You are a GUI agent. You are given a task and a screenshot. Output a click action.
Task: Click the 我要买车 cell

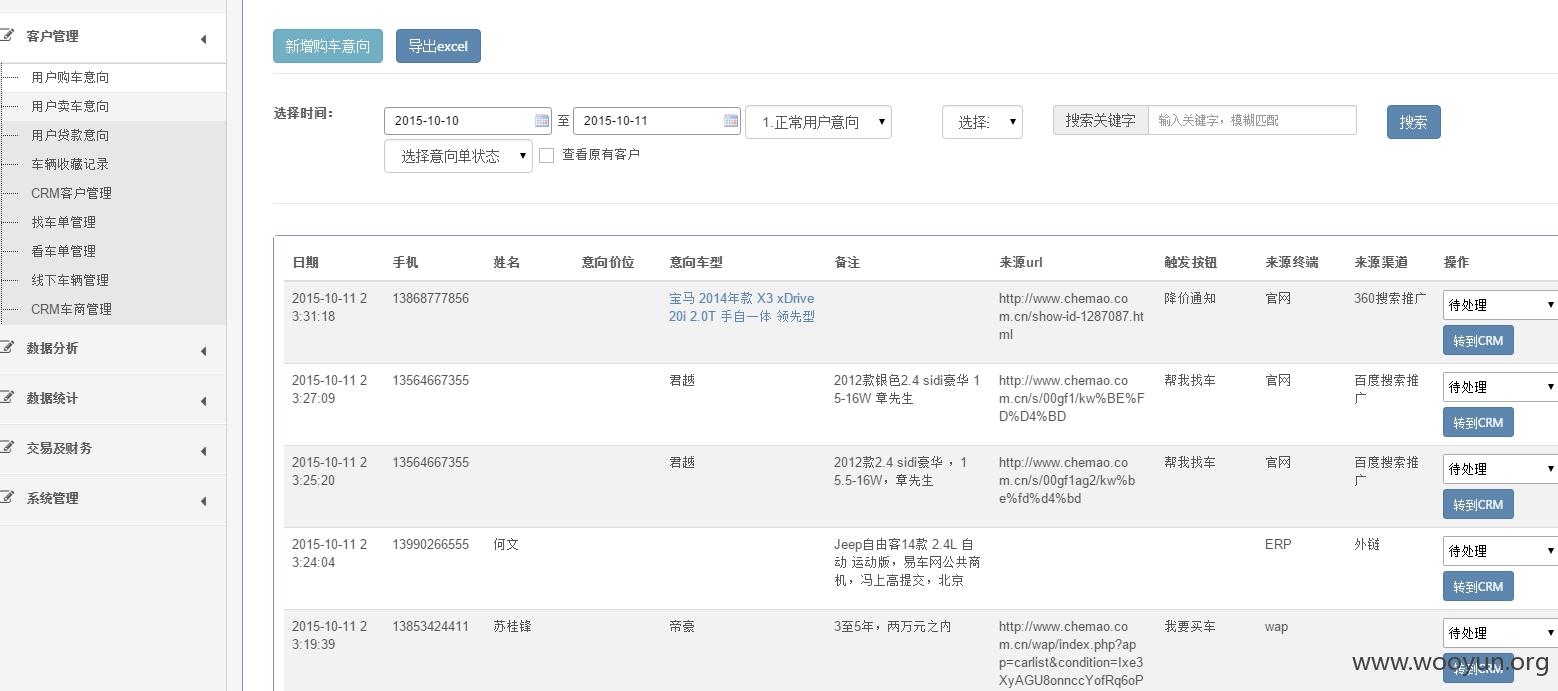pos(1190,627)
